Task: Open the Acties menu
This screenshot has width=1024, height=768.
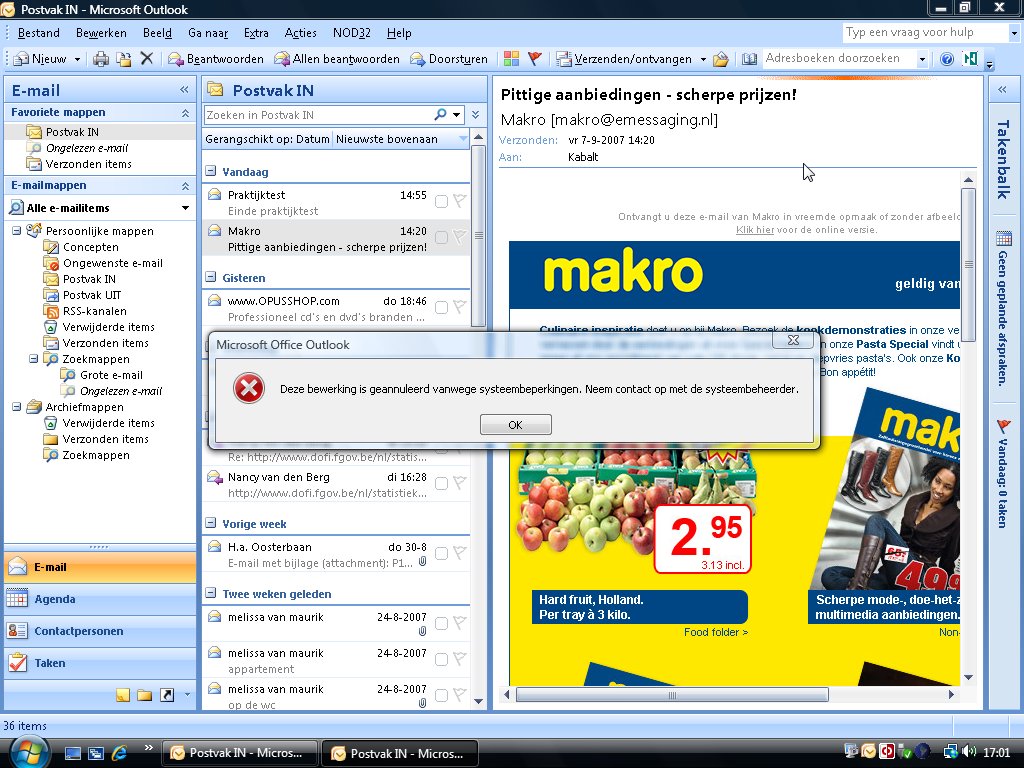Action: [300, 33]
